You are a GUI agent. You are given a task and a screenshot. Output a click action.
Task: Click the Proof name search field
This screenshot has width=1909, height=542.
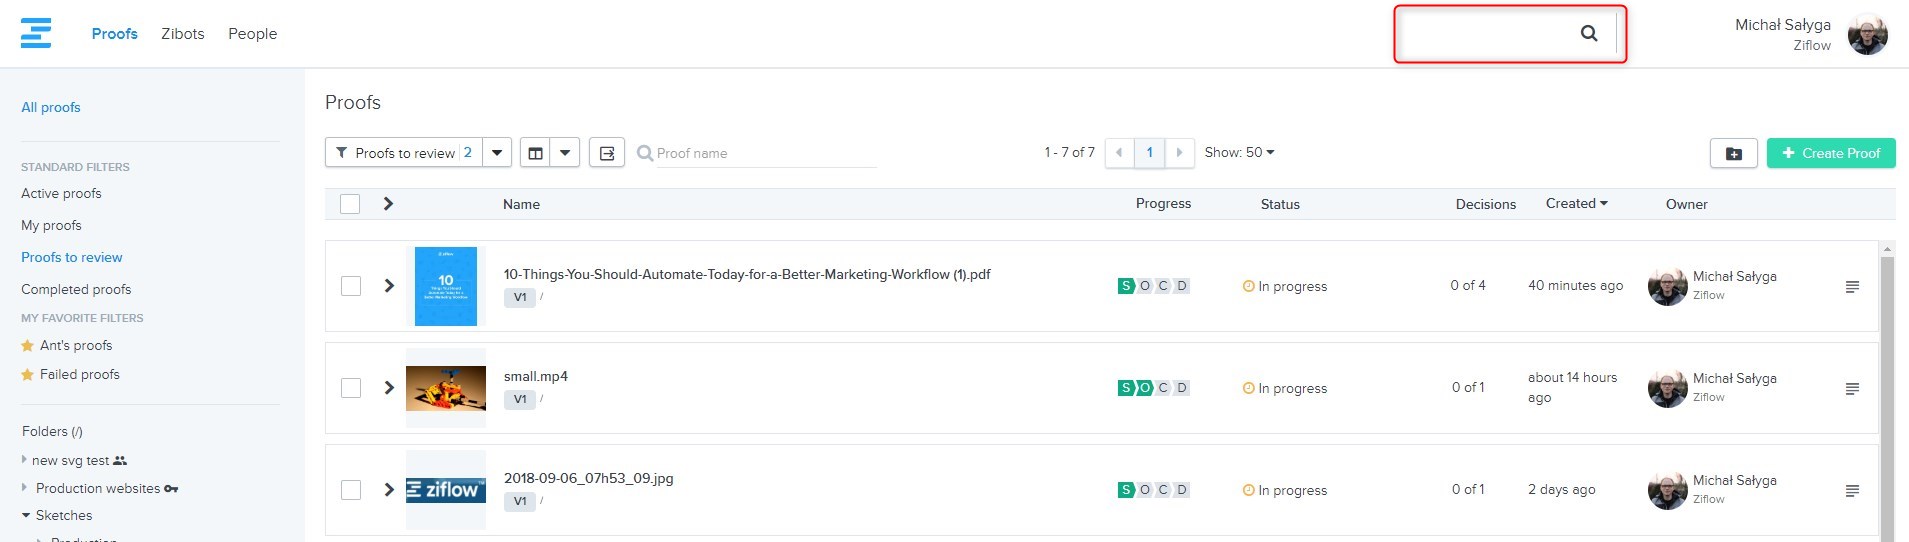point(765,153)
